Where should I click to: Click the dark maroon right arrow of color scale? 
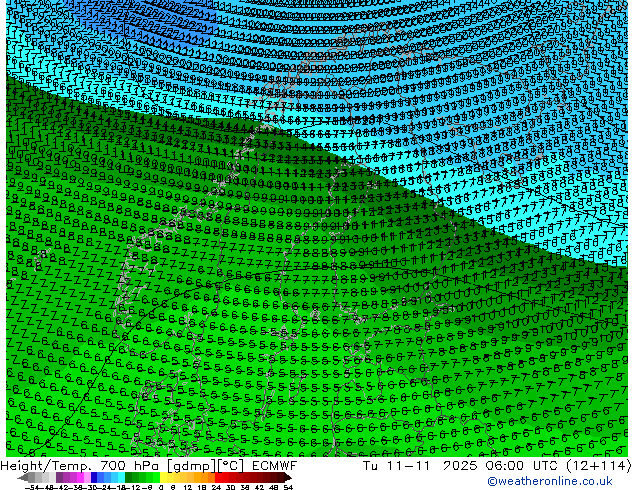pyautogui.click(x=287, y=477)
